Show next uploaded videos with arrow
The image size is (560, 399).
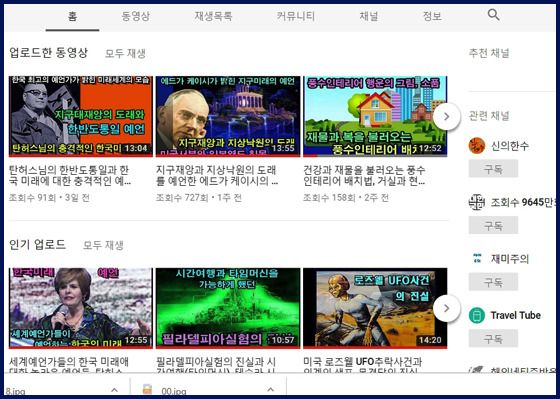[446, 116]
